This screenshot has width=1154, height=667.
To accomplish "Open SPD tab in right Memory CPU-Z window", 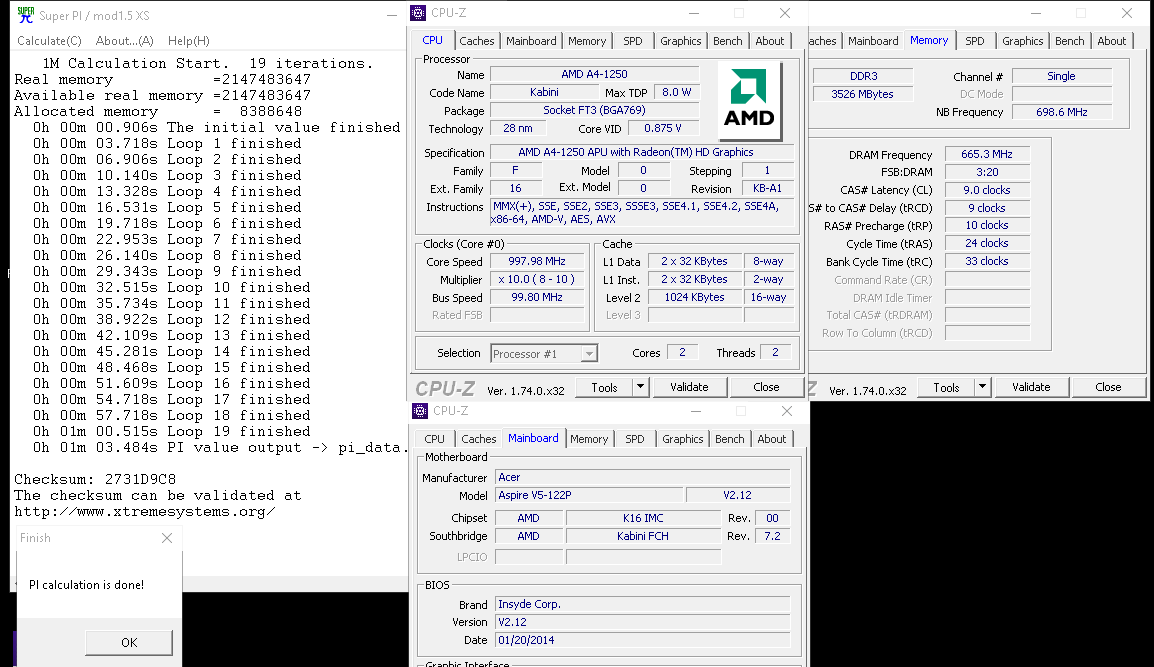I will (x=974, y=41).
